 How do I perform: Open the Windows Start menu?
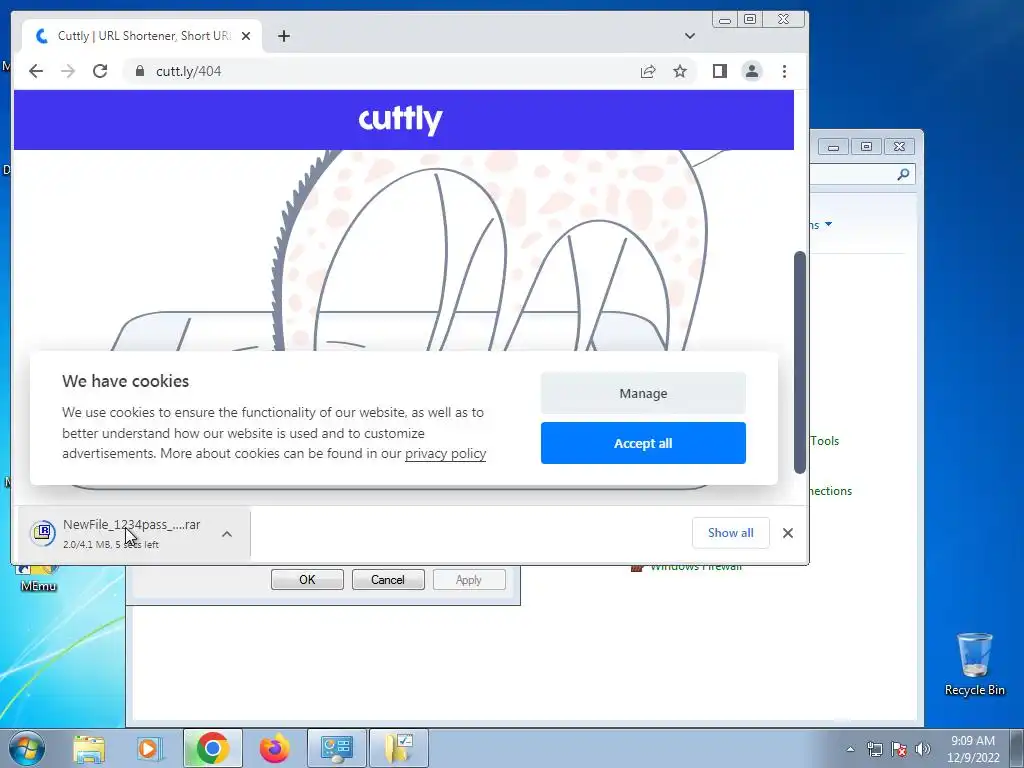point(26,748)
